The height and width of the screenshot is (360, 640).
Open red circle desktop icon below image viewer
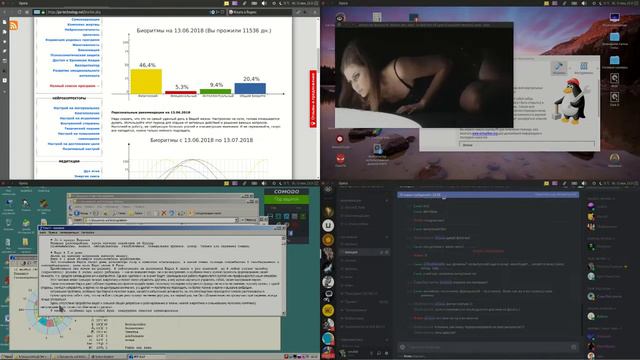(x=340, y=139)
